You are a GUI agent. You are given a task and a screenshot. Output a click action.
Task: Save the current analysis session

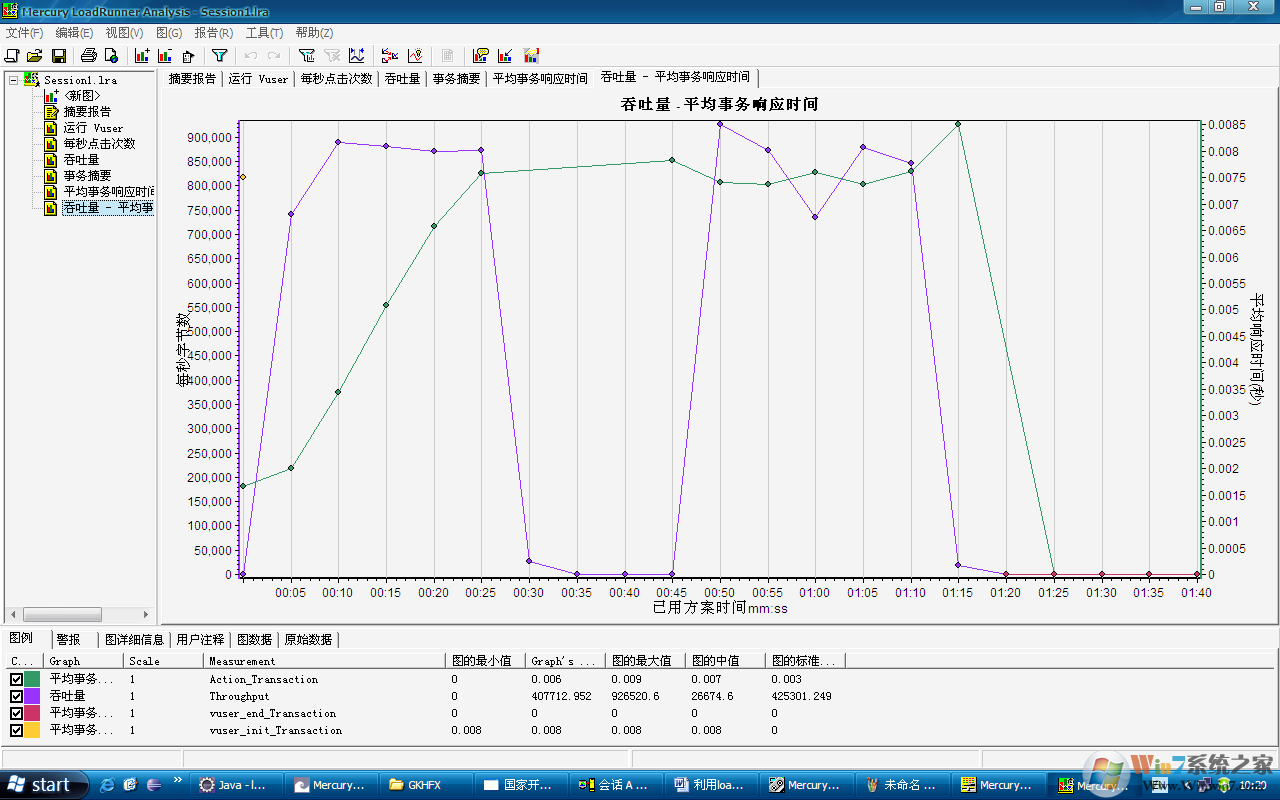(59, 56)
